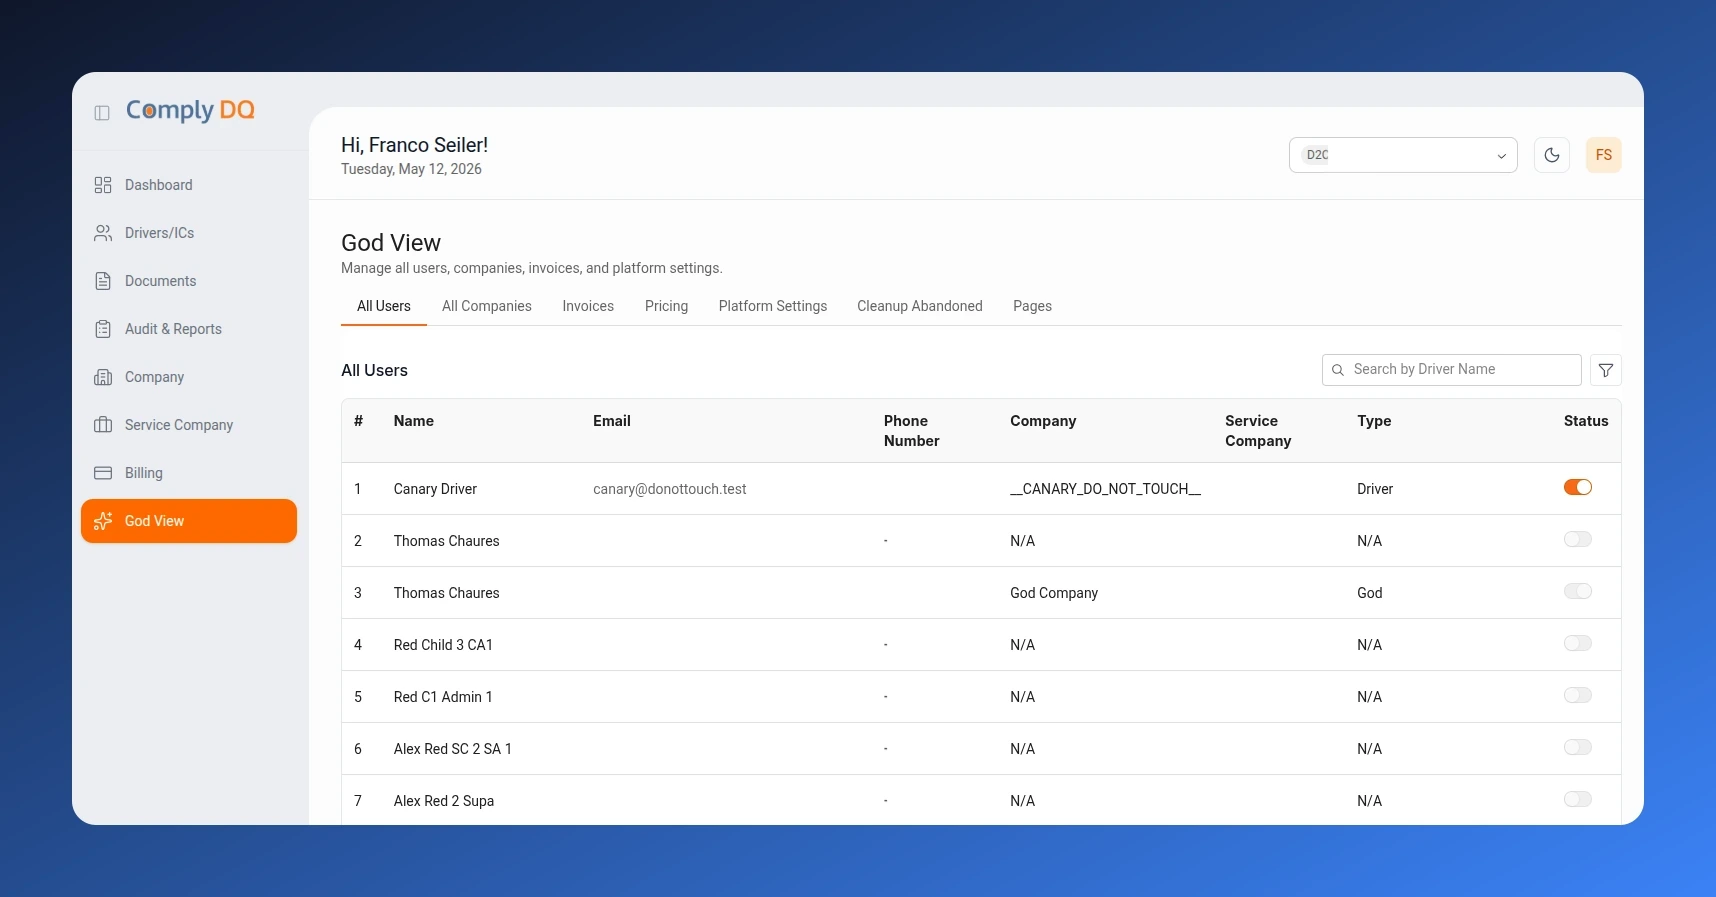Image resolution: width=1716 pixels, height=897 pixels.
Task: Open the Cleanup Abandoned tab
Action: (x=920, y=306)
